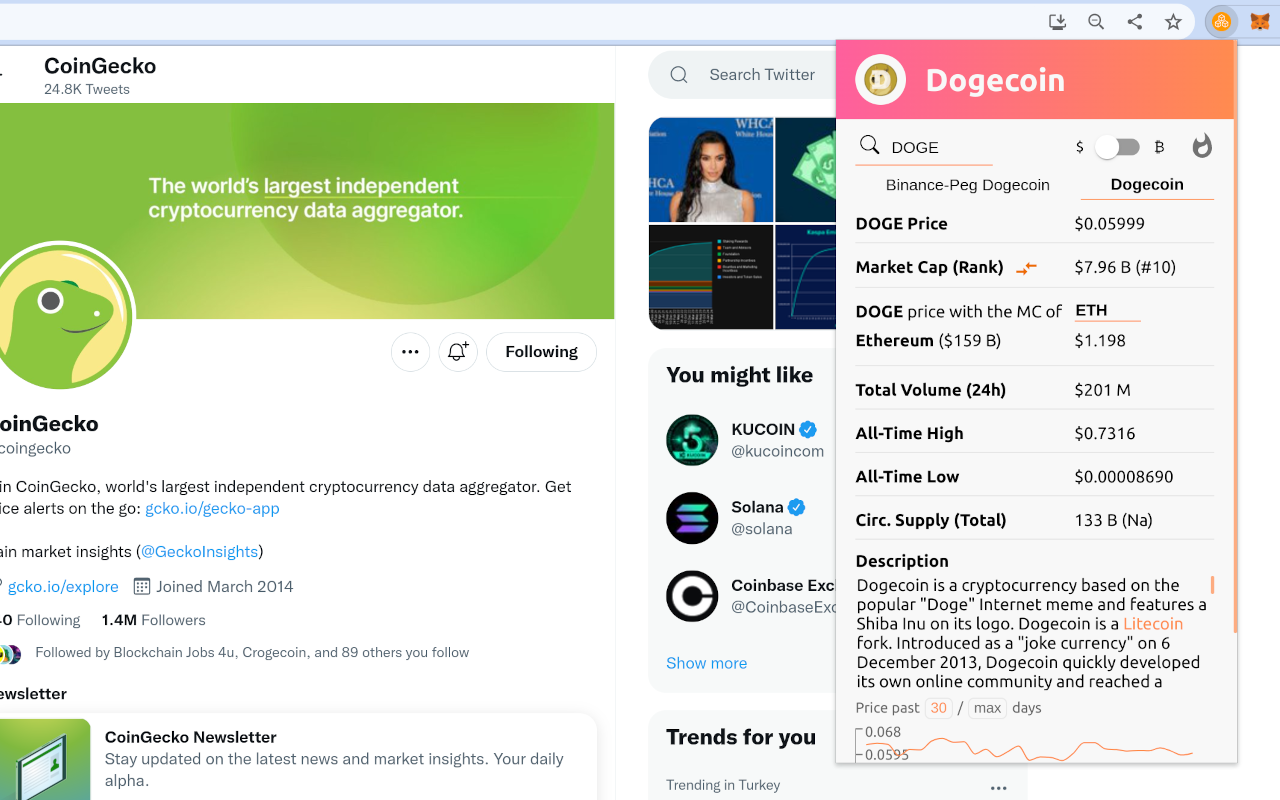Open the Litecoin link in description

[x=1153, y=623]
